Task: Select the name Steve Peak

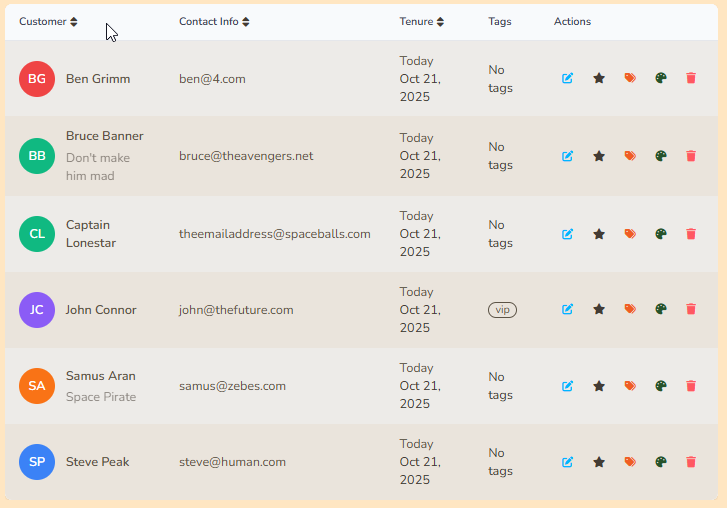Action: click(97, 462)
